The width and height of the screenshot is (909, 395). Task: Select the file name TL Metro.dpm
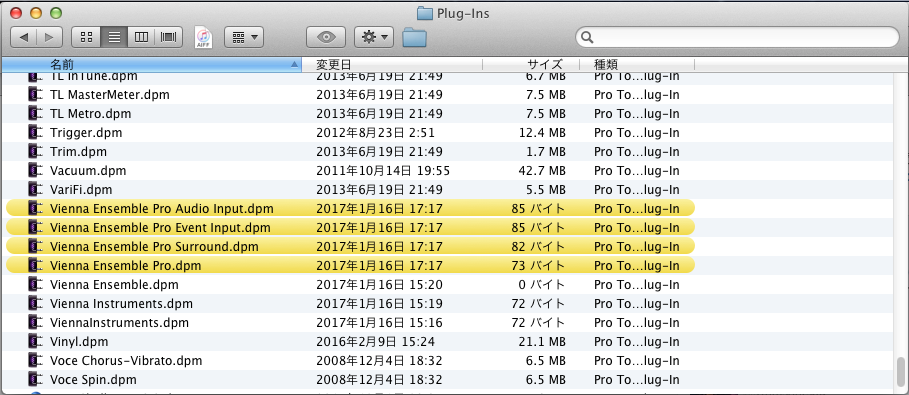(x=90, y=114)
